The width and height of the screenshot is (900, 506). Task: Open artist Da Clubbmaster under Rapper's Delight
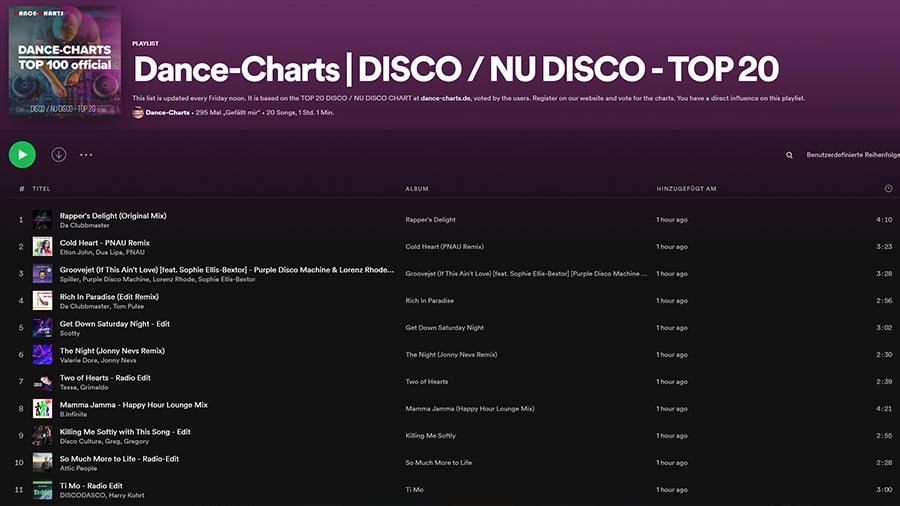(84, 225)
